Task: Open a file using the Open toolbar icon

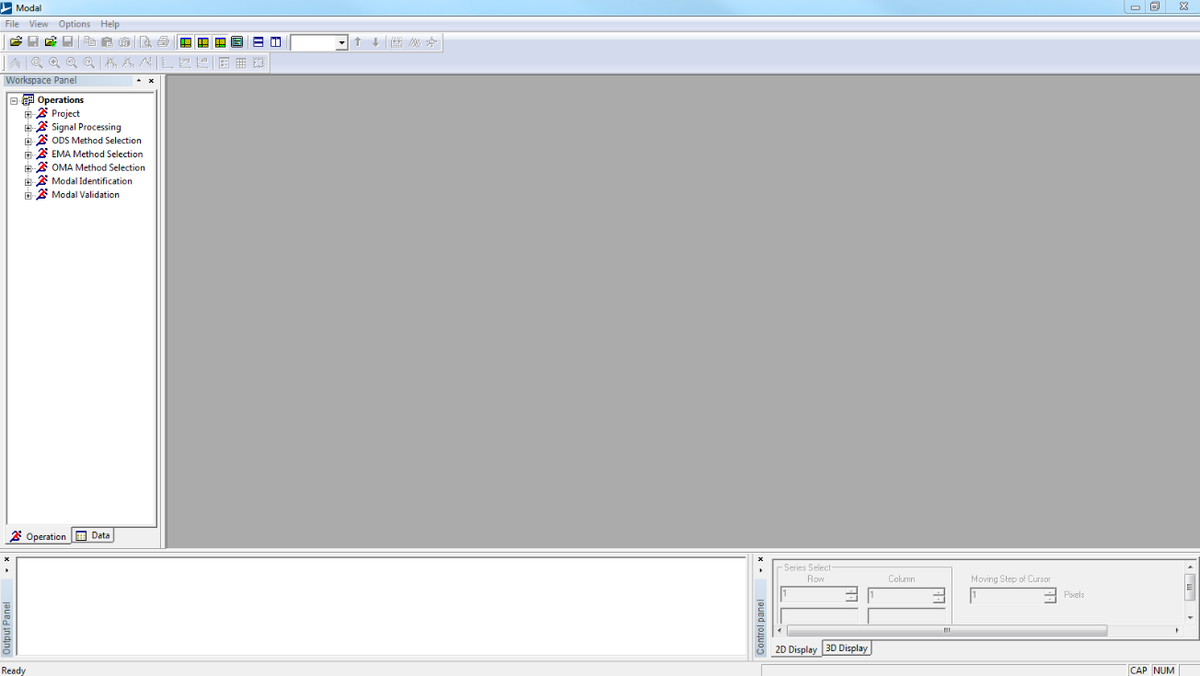Action: (x=14, y=42)
